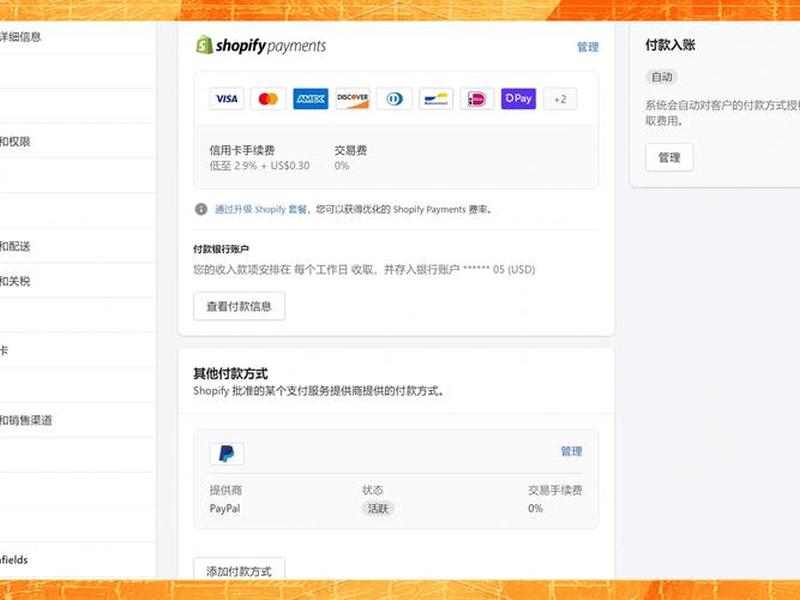800x600 pixels.
Task: Select the Bancontact icon
Action: click(x=436, y=98)
